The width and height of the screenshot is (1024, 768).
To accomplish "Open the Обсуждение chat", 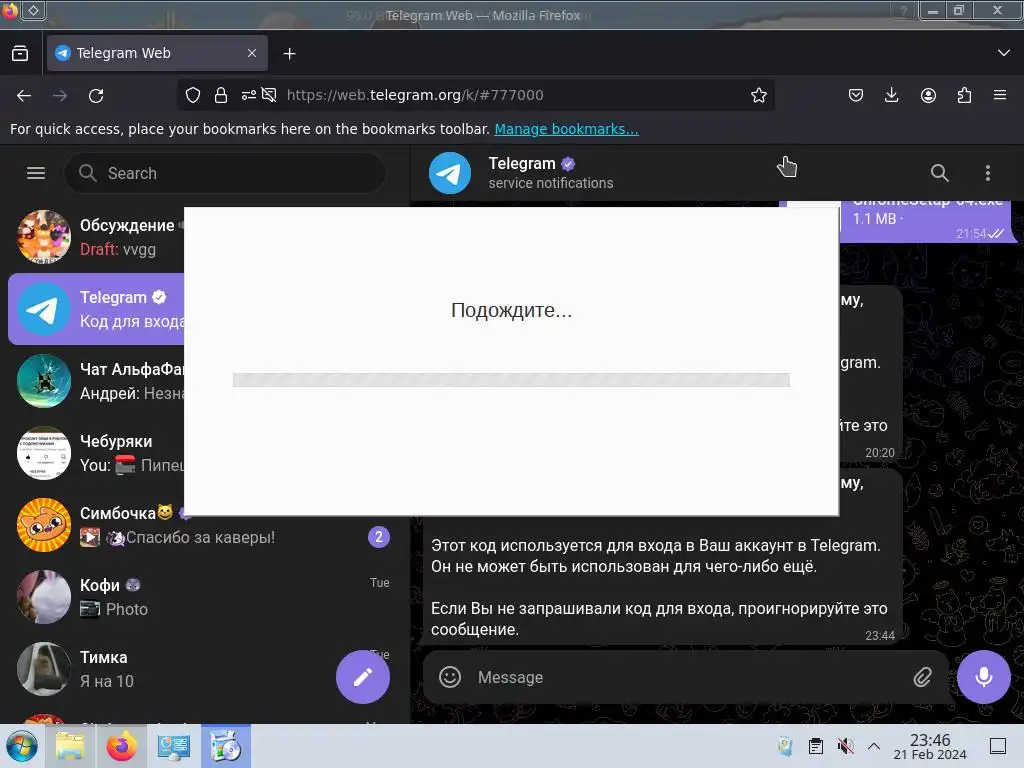I will pyautogui.click(x=96, y=237).
